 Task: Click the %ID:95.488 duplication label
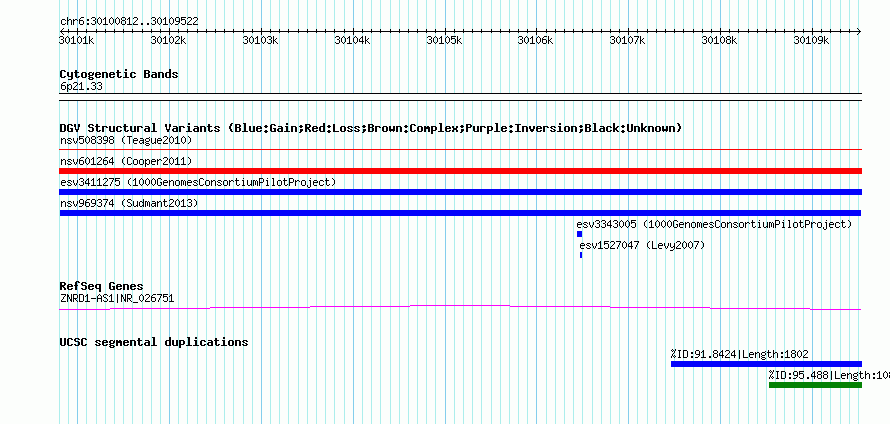[x=828, y=375]
